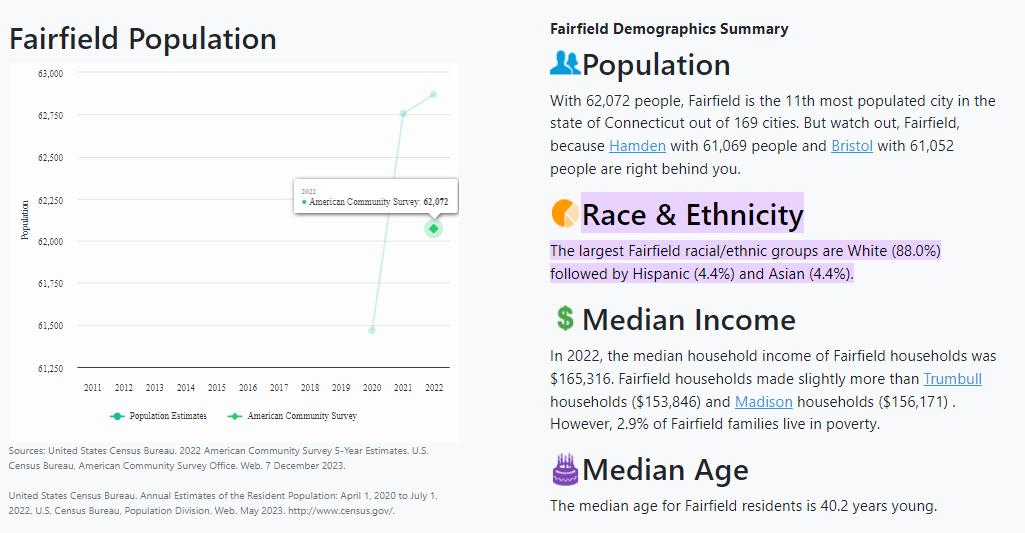Screen dimensions: 1025x533
Task: Click the Median Income heading
Action: pos(689,320)
